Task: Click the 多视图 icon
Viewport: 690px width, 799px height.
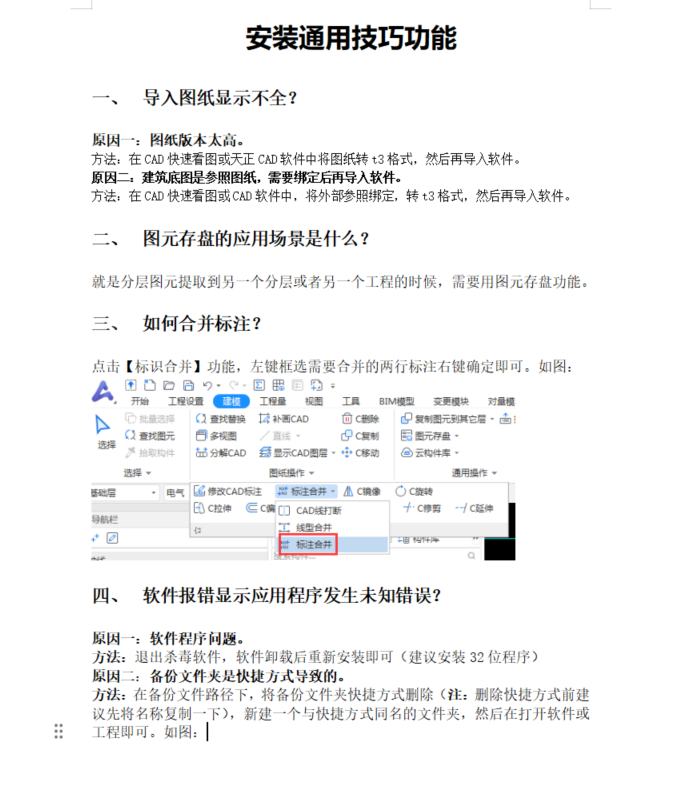Action: point(201,436)
